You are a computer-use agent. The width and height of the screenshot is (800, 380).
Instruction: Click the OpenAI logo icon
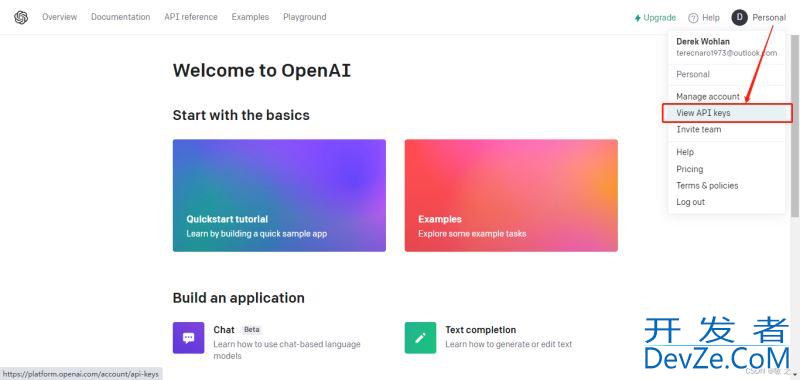point(21,18)
